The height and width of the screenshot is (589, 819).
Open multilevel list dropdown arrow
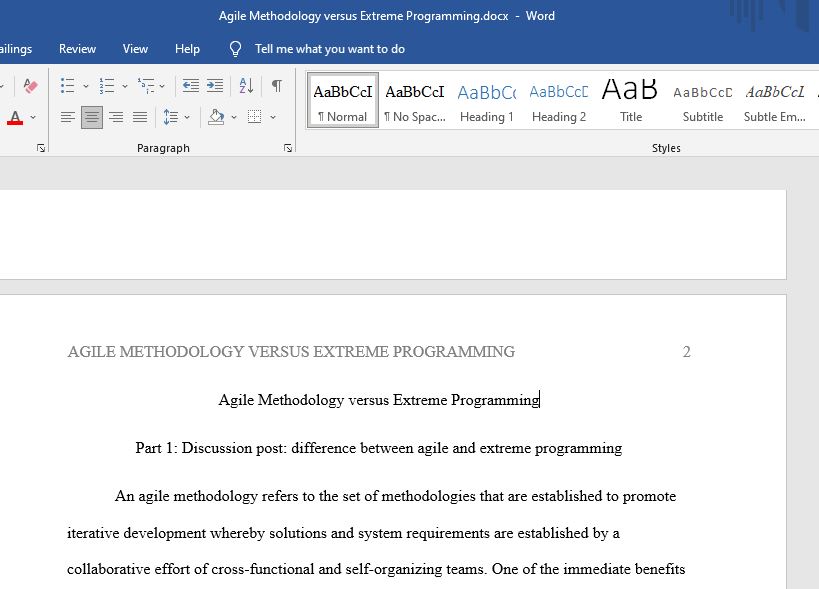162,86
